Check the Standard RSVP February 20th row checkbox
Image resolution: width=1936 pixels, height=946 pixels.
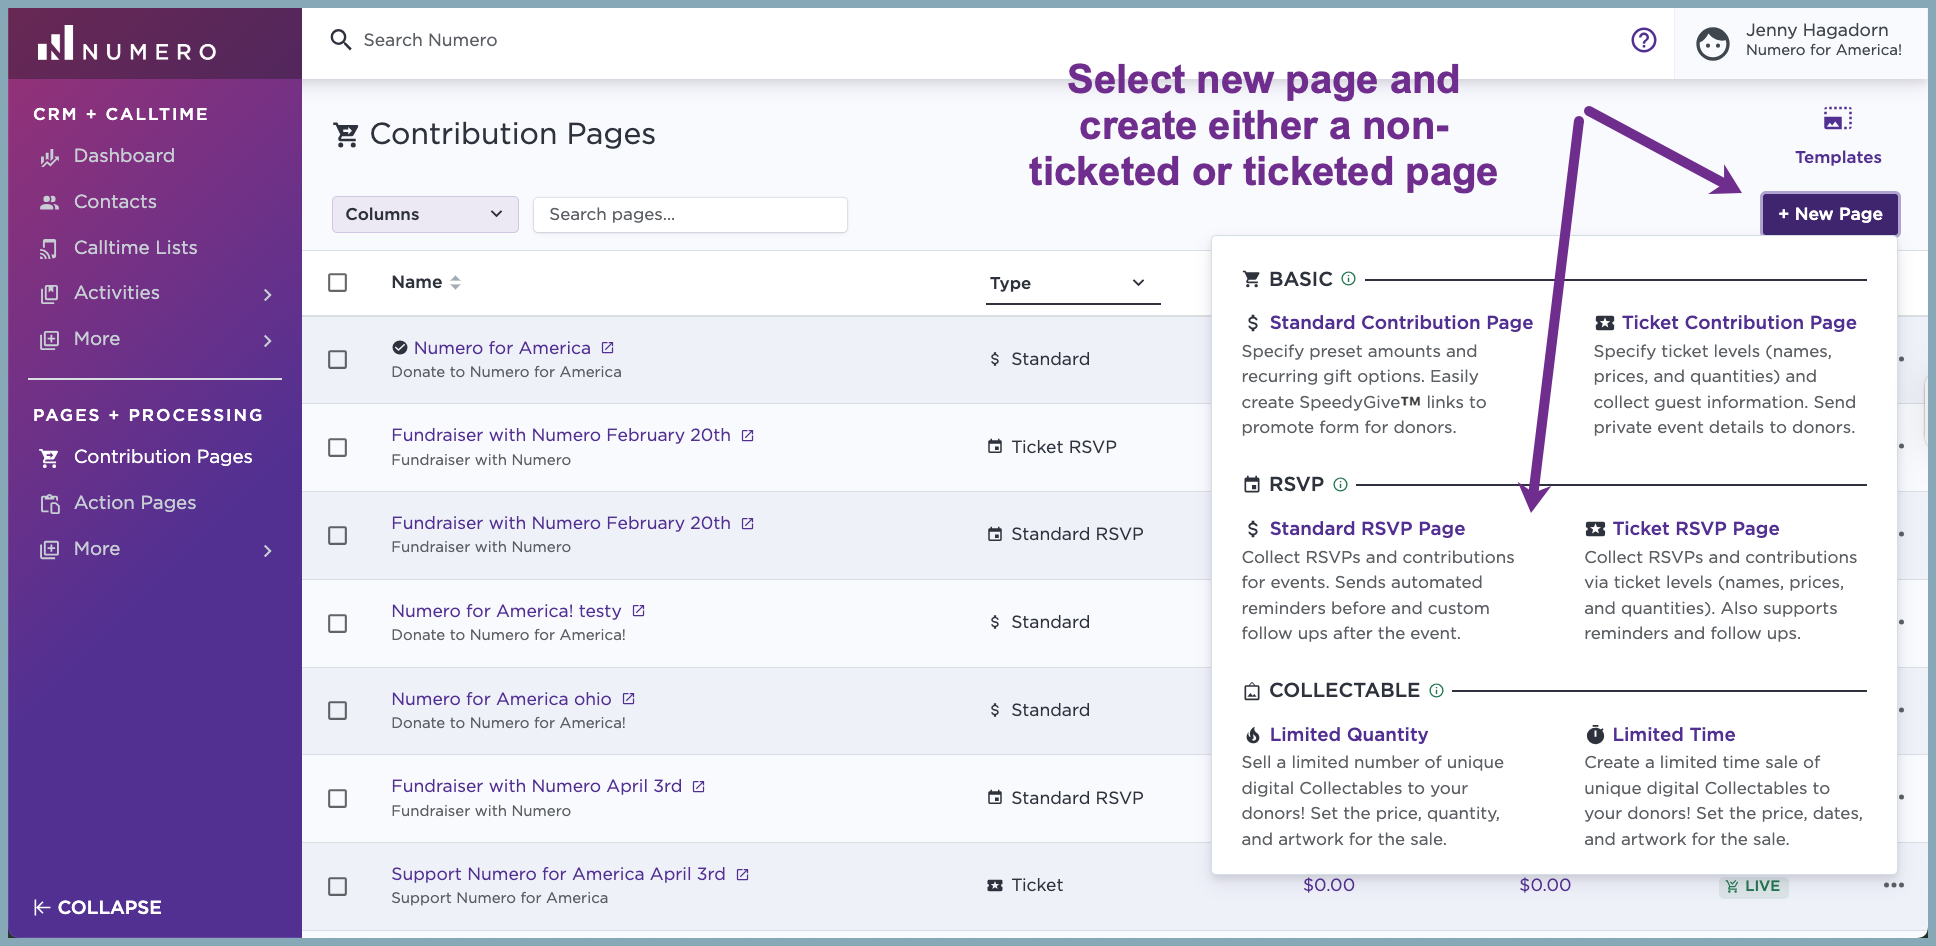click(338, 536)
